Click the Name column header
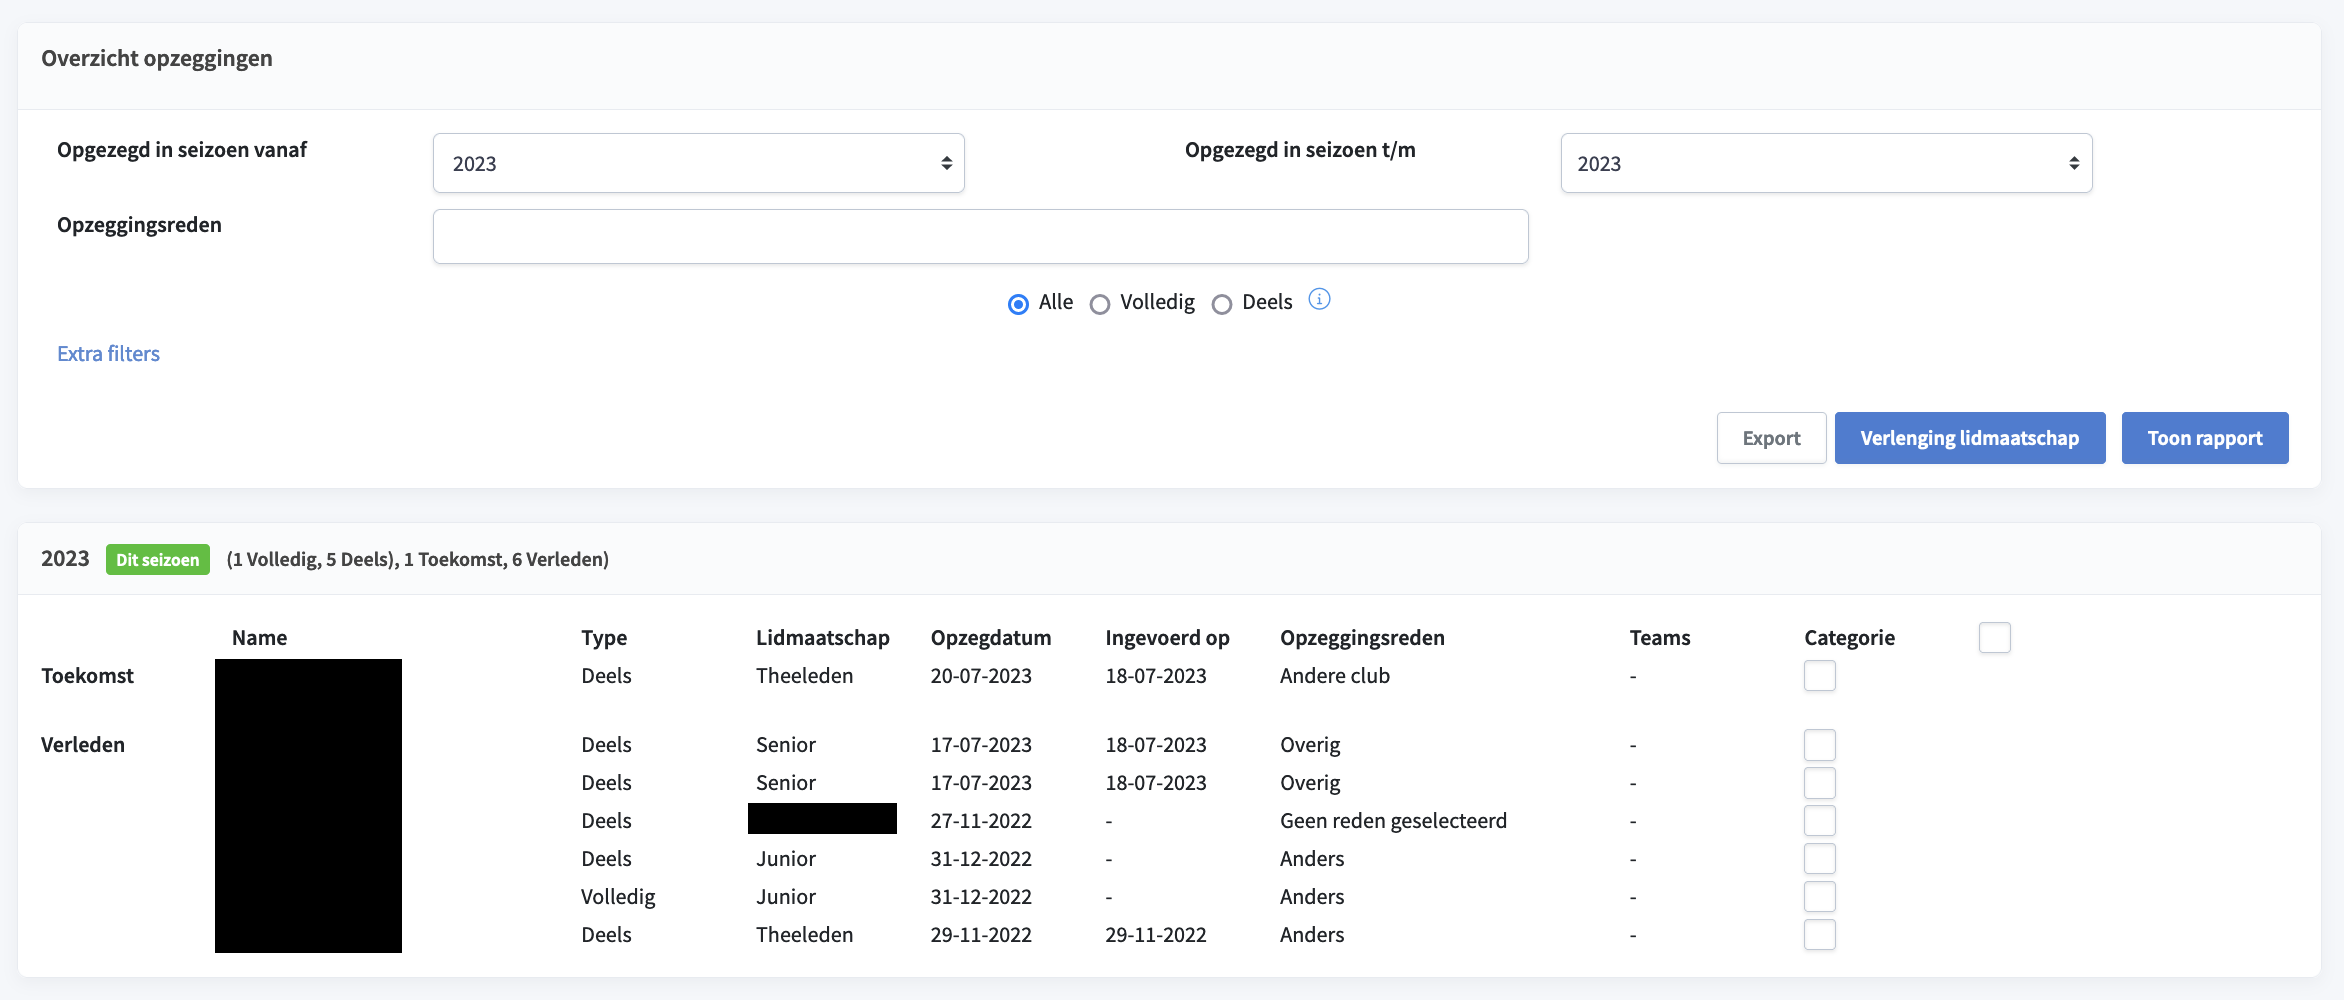This screenshot has width=2344, height=1000. tap(259, 638)
